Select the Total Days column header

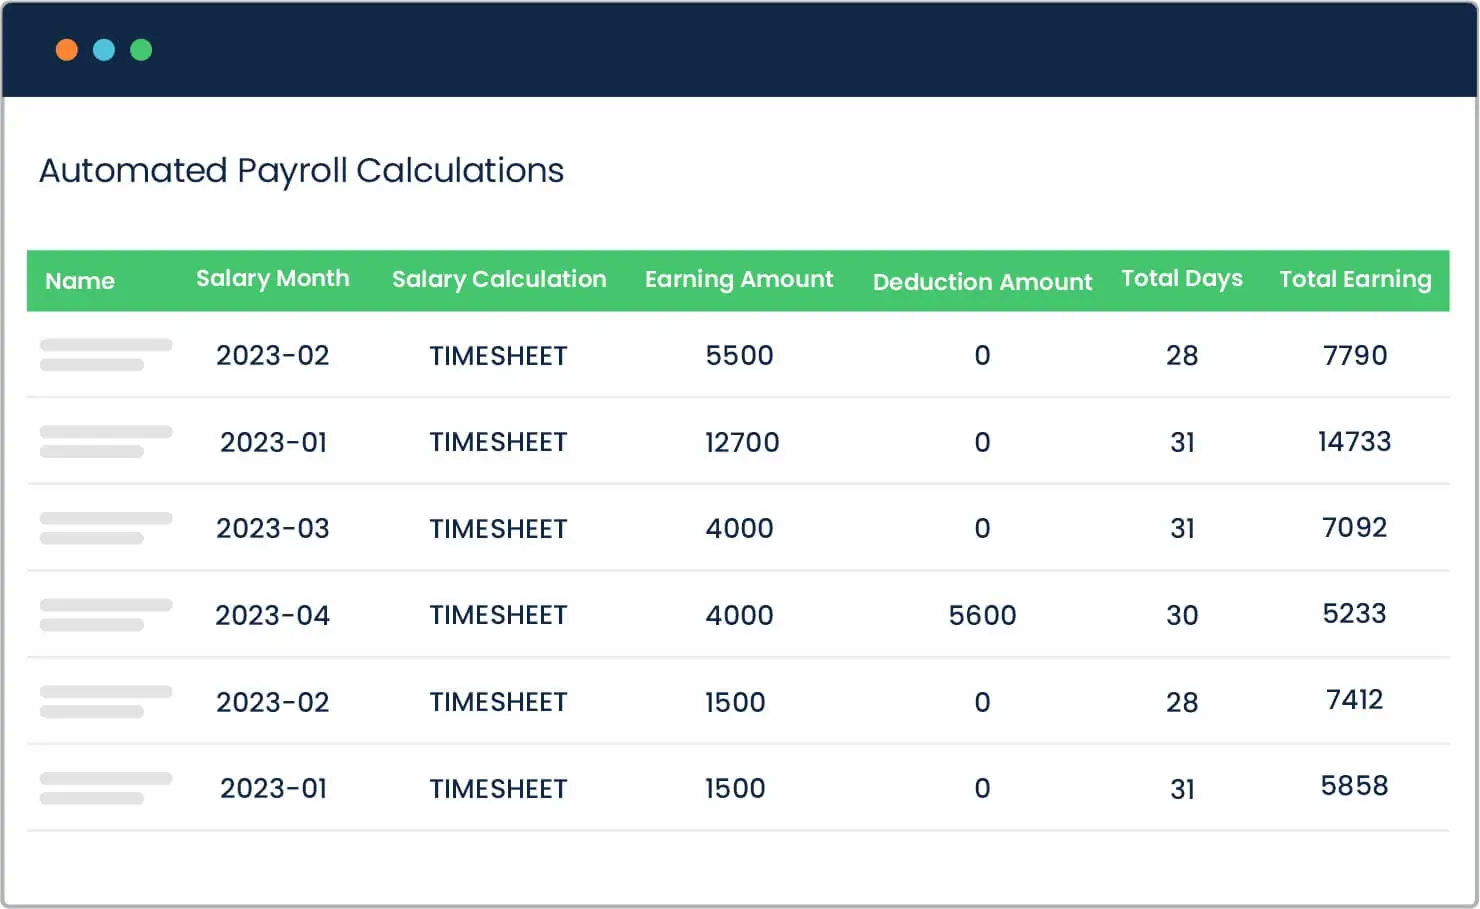tap(1182, 279)
